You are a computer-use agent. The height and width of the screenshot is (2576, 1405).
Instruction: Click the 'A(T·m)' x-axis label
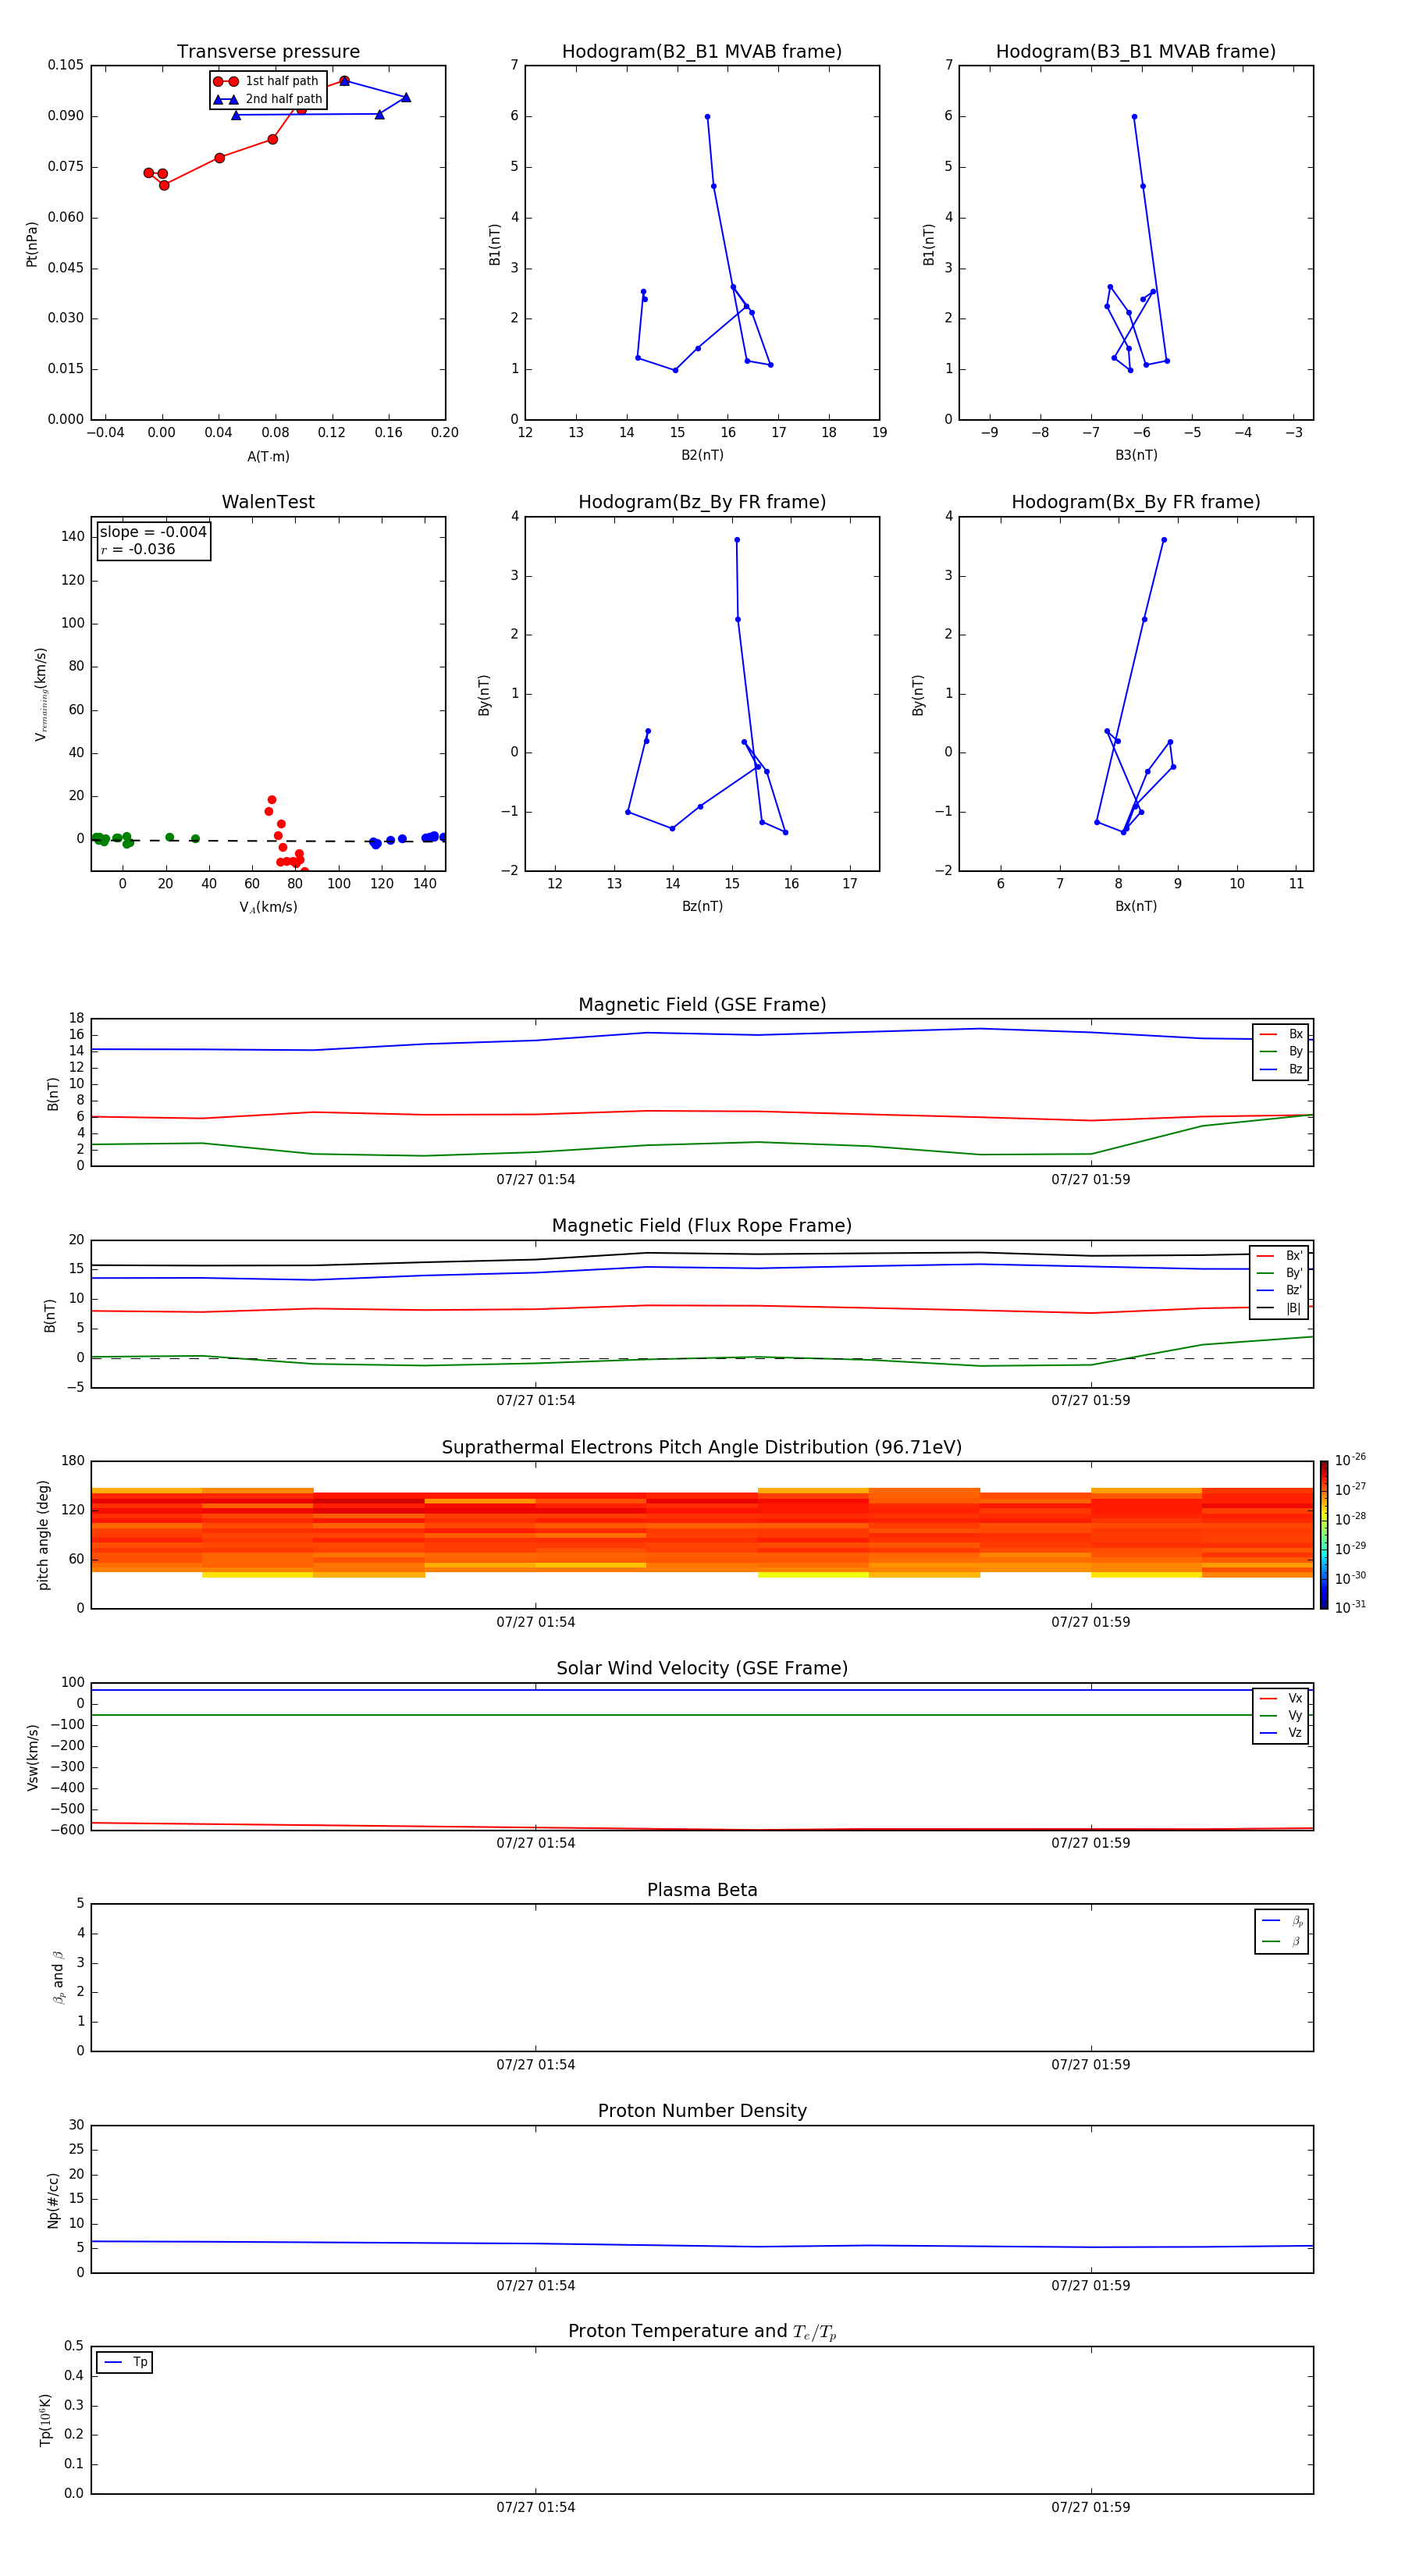coord(268,457)
